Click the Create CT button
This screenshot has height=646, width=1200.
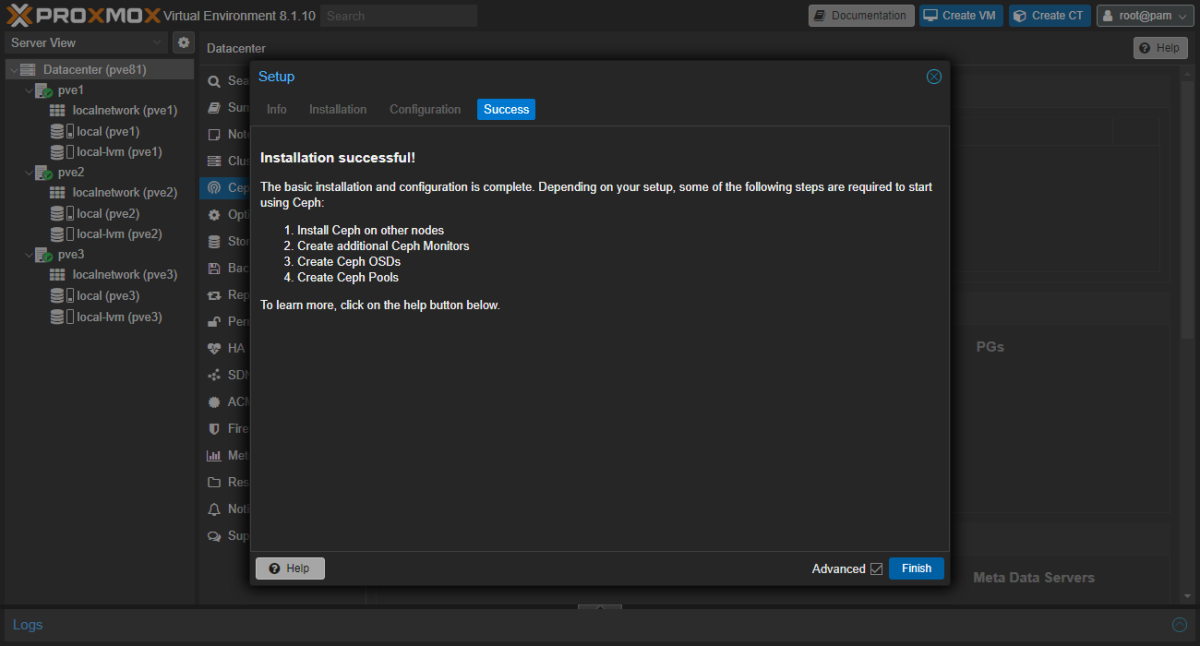(x=1050, y=16)
